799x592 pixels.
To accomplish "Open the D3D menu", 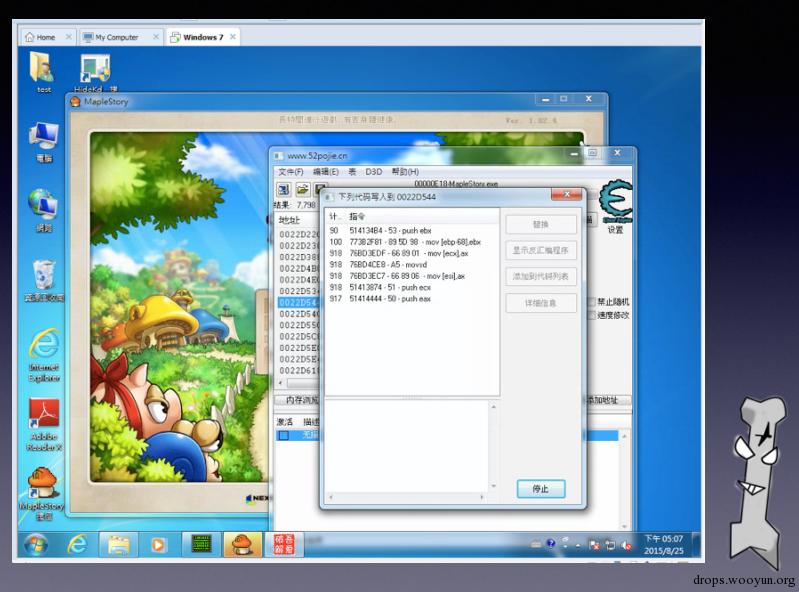I will click(373, 172).
